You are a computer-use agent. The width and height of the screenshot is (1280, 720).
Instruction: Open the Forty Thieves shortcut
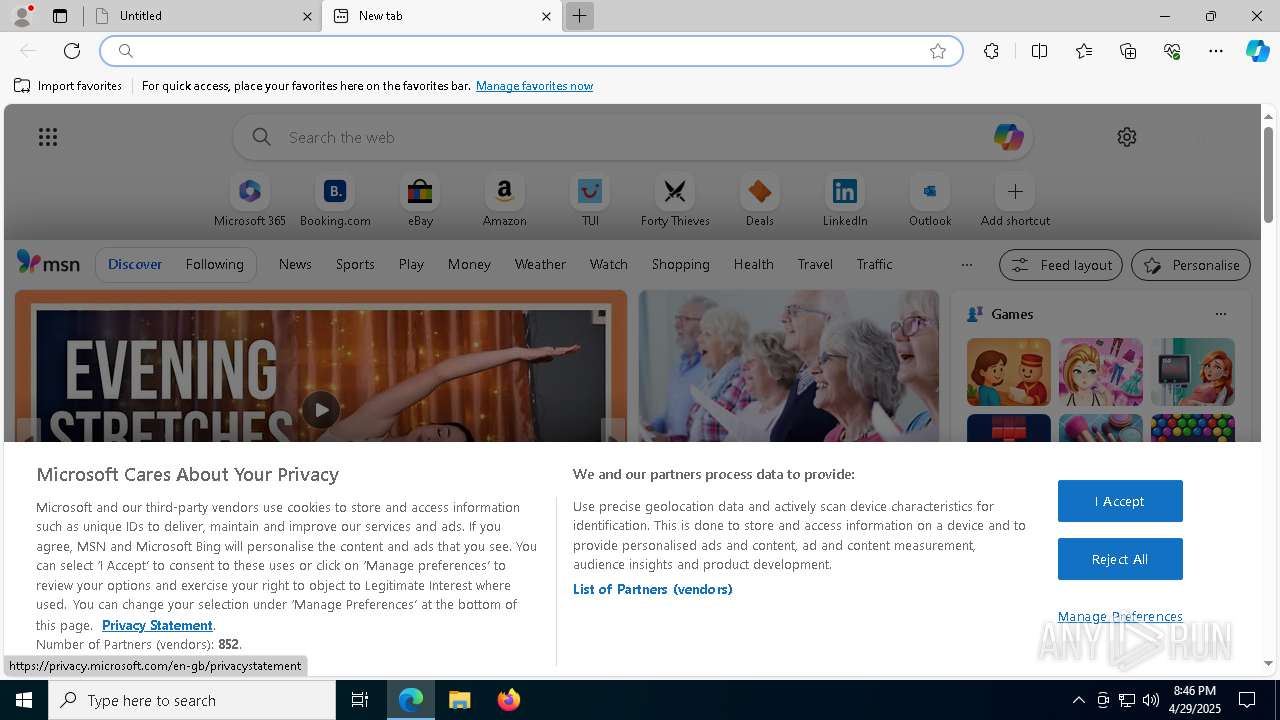coord(675,201)
